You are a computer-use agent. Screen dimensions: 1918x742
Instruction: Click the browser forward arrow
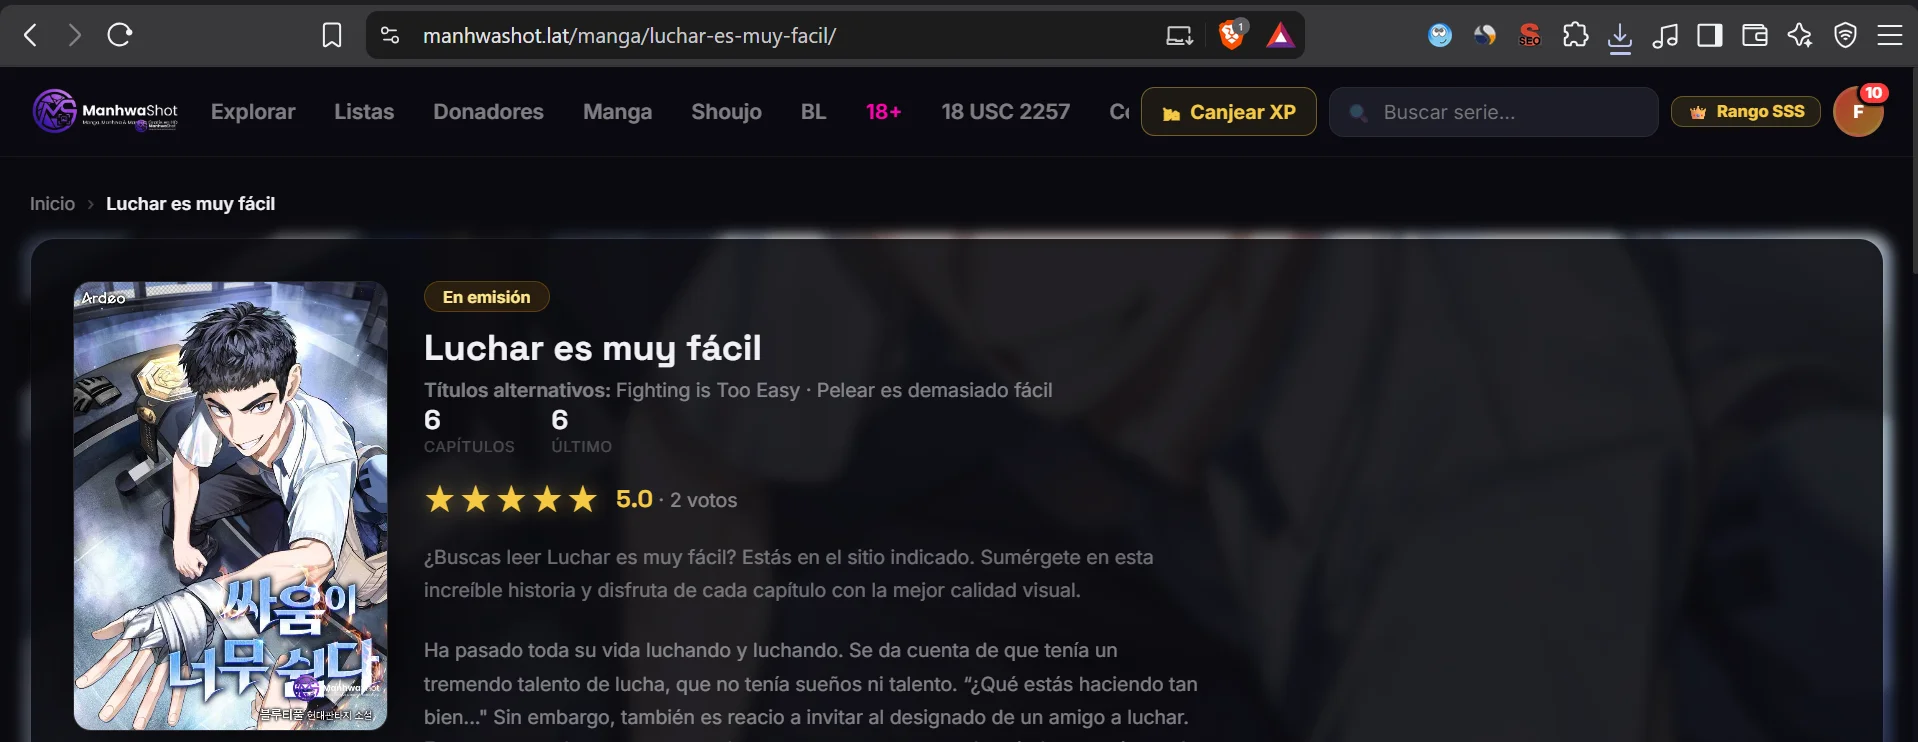point(75,36)
